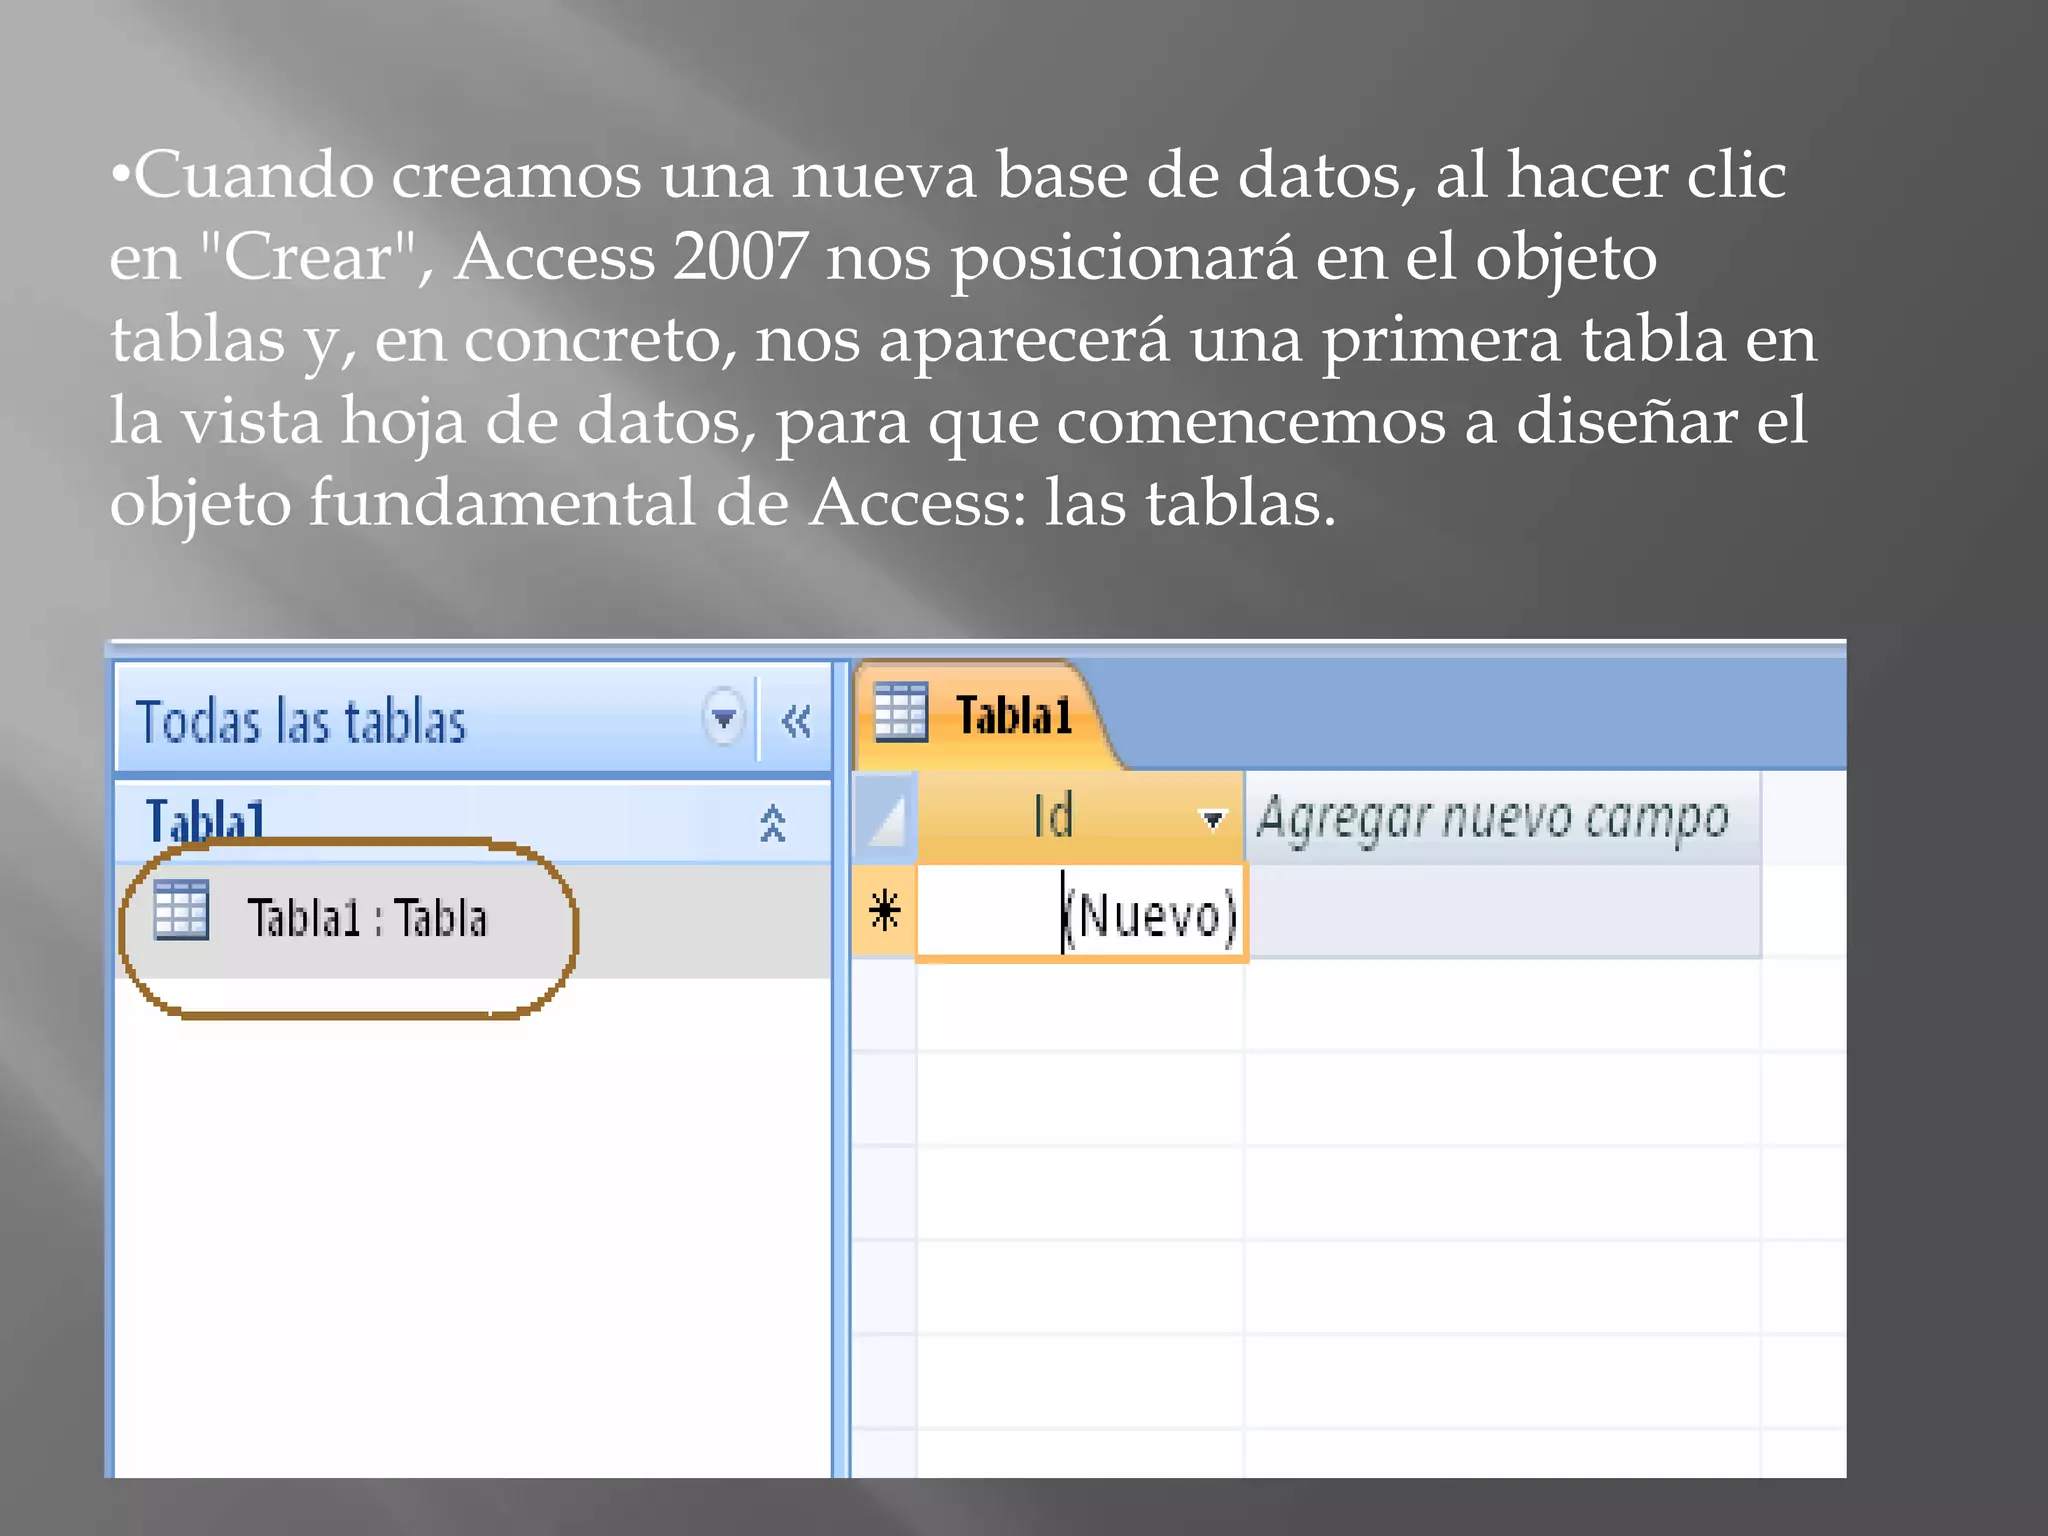Select the Tabla1 : Tabla item in the navigation pane

pyautogui.click(x=474, y=919)
